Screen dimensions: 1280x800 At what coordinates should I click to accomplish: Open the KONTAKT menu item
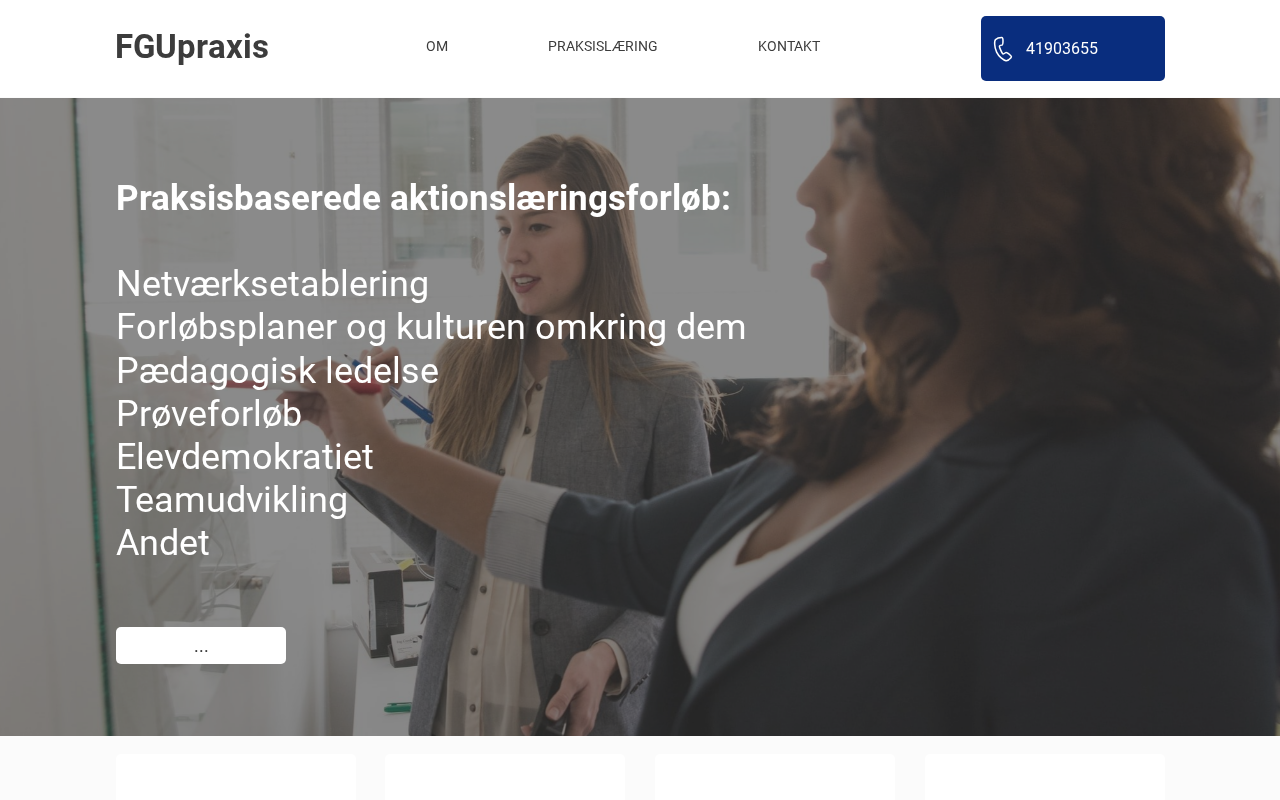click(789, 46)
